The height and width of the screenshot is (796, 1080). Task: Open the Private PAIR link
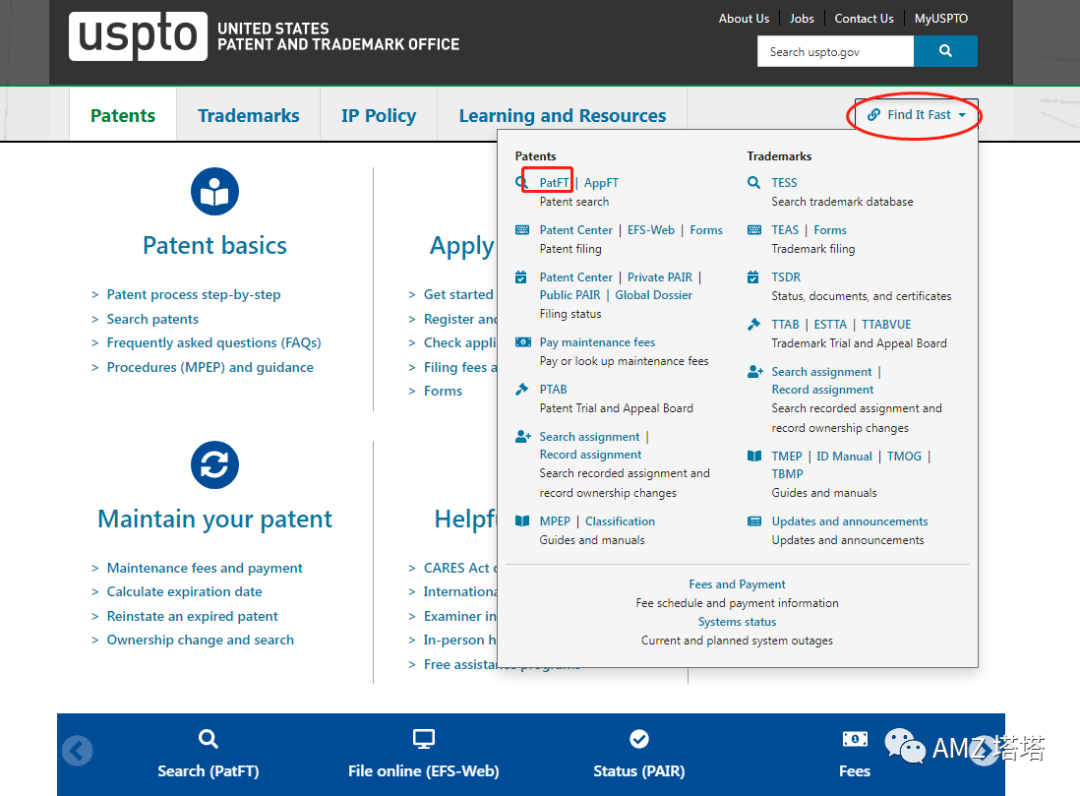pyautogui.click(x=660, y=277)
